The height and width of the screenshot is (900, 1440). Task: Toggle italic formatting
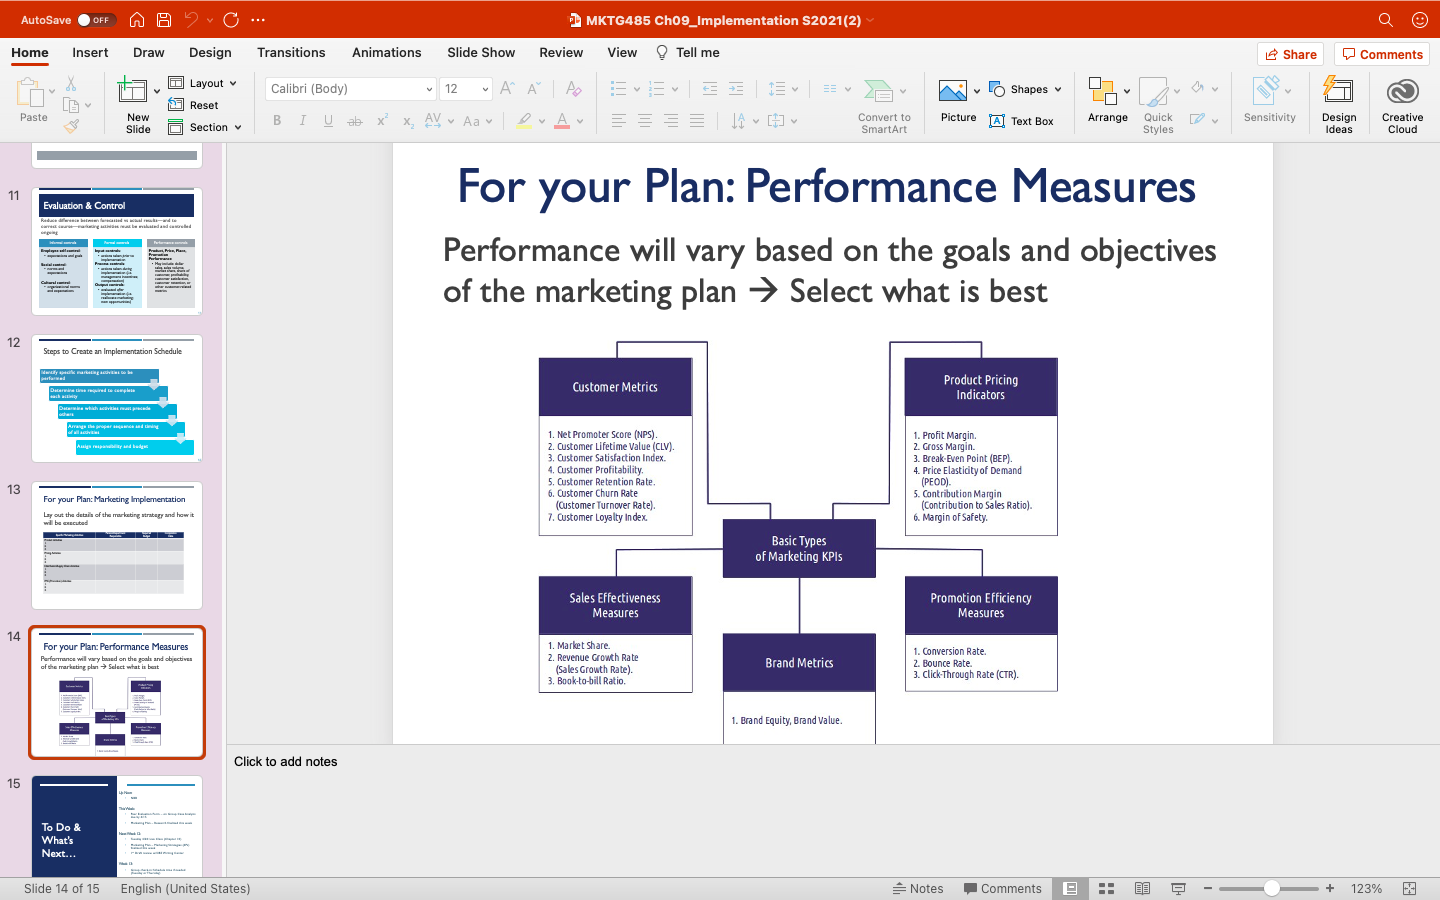302,121
